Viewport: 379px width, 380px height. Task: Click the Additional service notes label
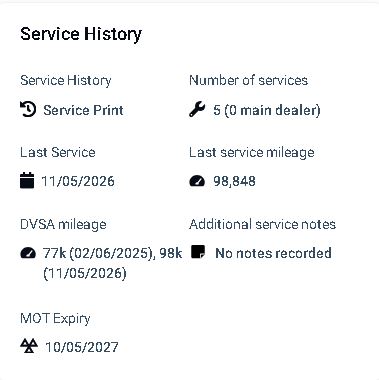pyautogui.click(x=262, y=224)
